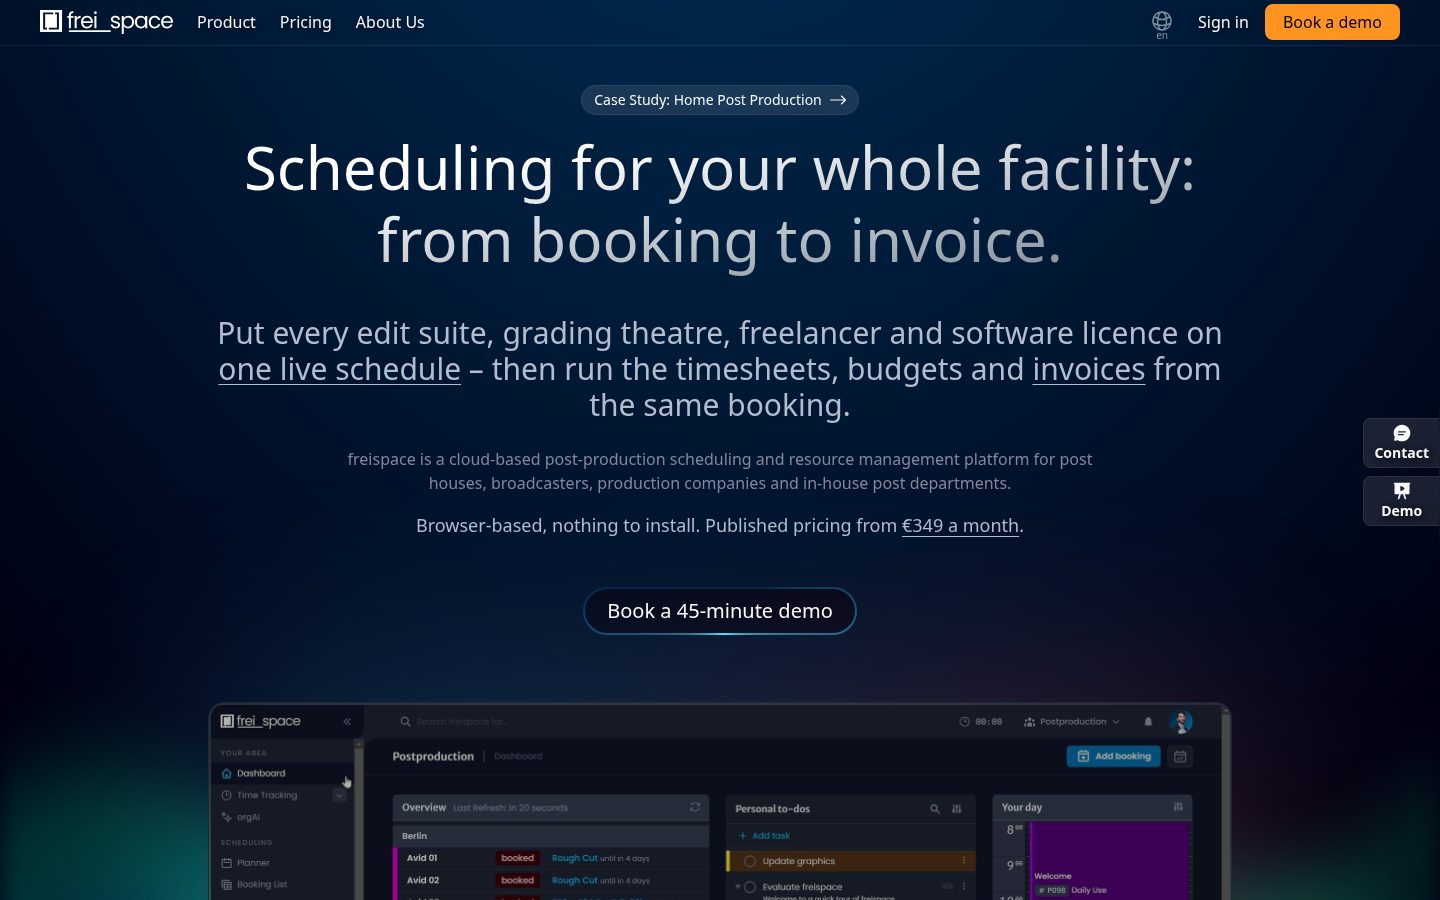Click the booked badge for Avid 02
The height and width of the screenshot is (900, 1440).
pos(517,880)
